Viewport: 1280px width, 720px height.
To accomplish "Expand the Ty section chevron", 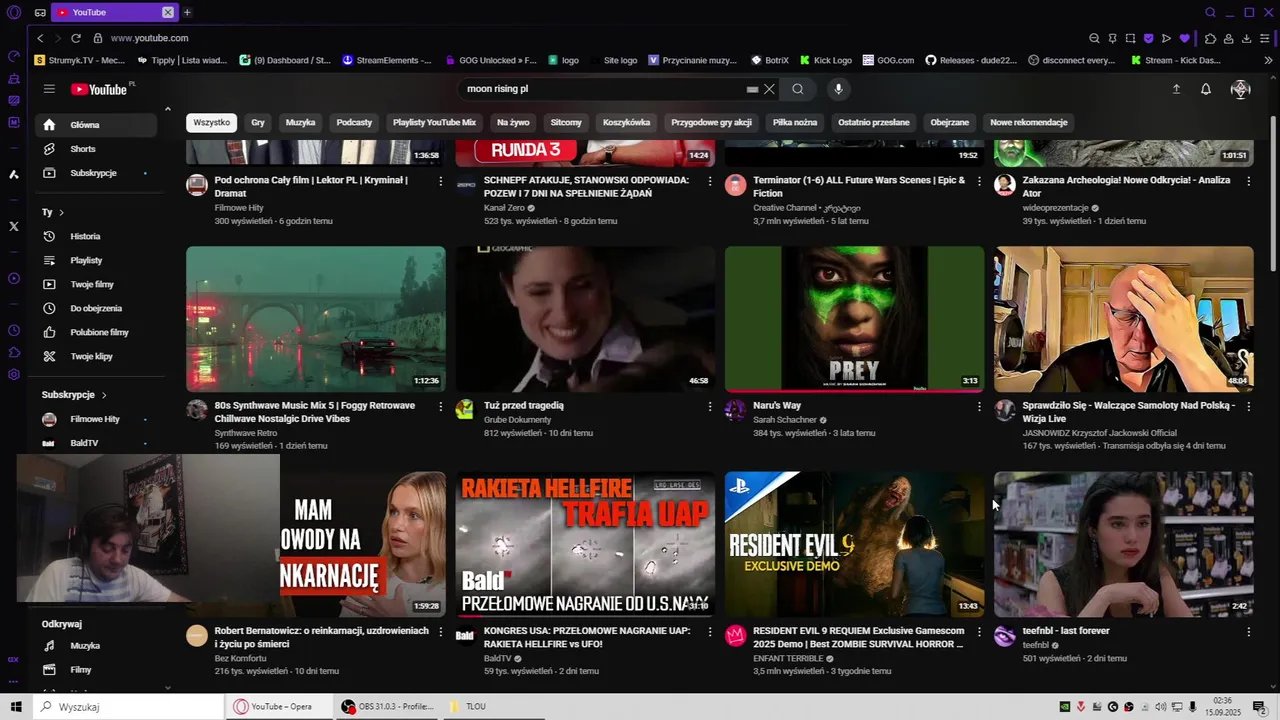I will pyautogui.click(x=61, y=212).
